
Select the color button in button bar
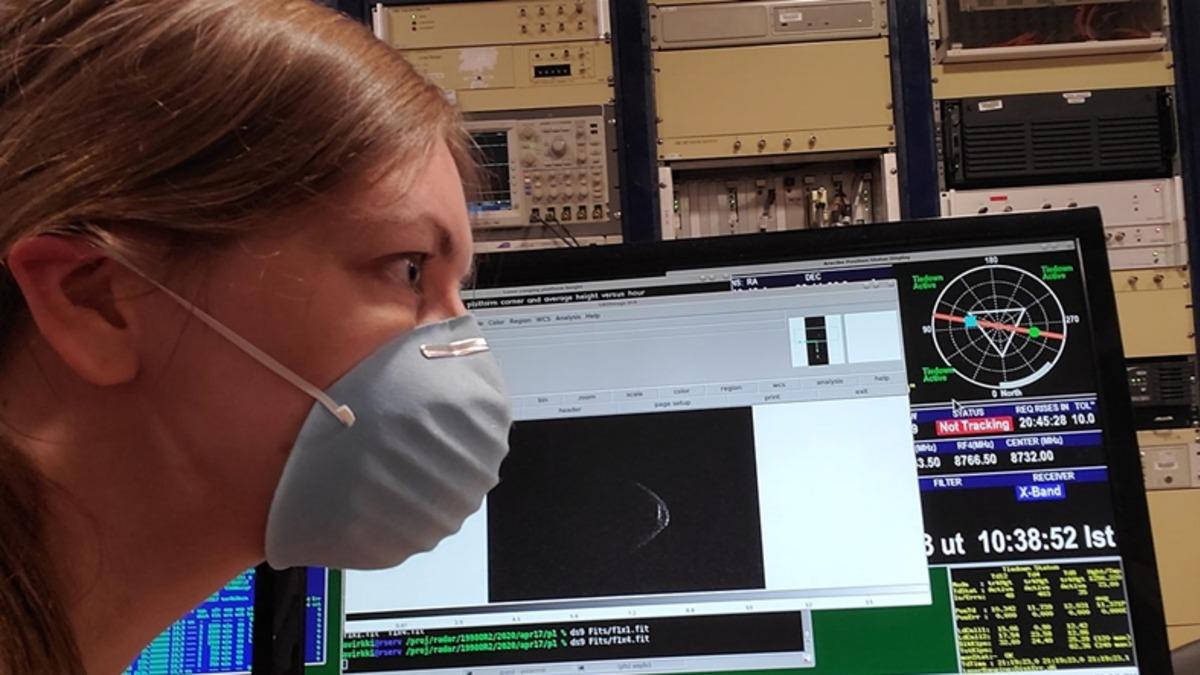(x=682, y=391)
